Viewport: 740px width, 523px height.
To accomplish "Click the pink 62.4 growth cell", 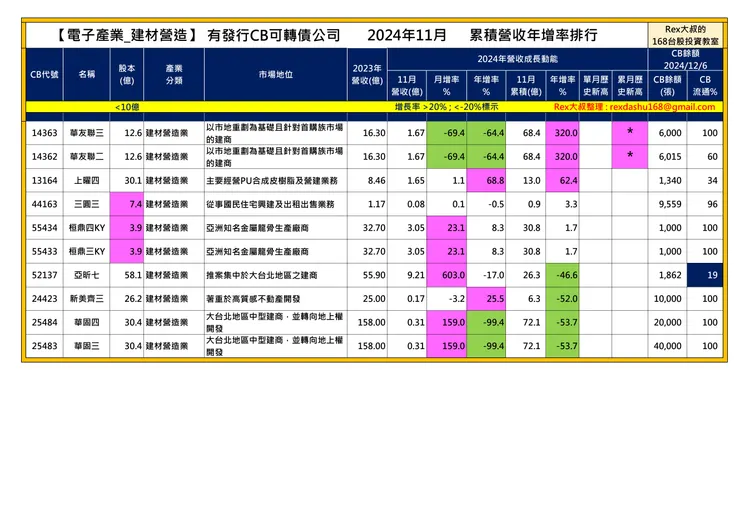I will (562, 180).
